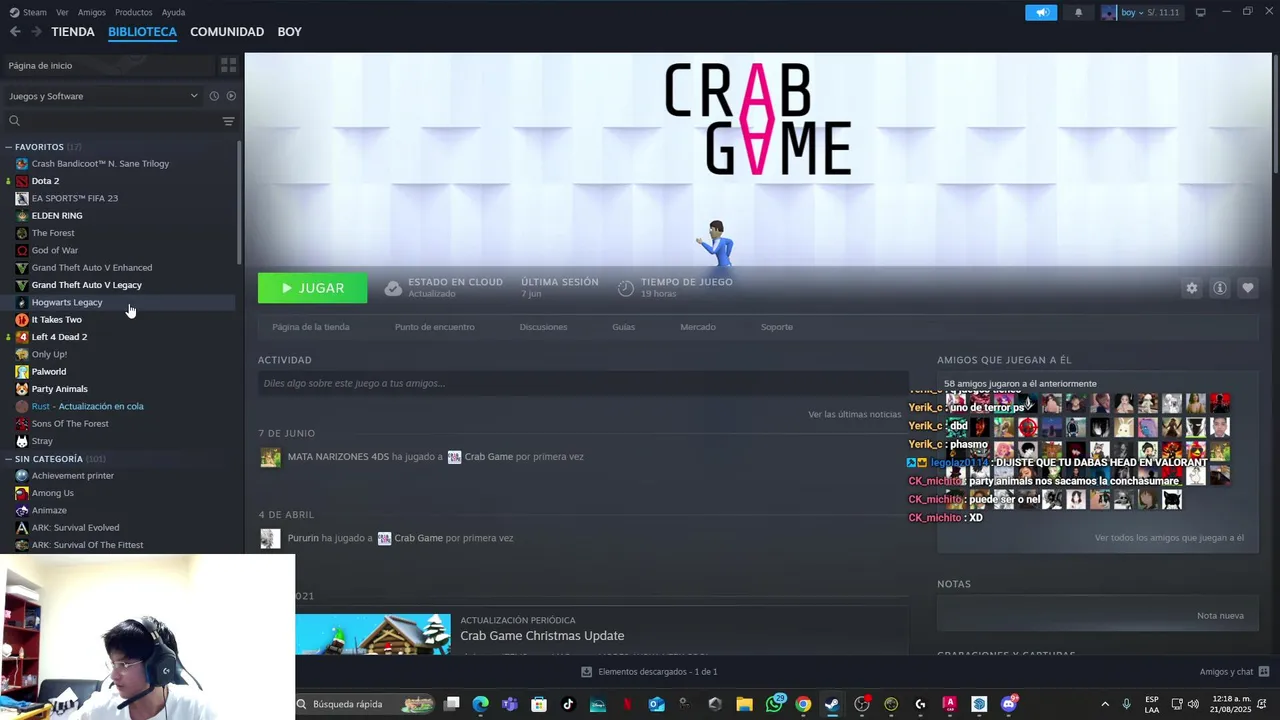
Task: Select Rust with queued update
Action: coord(87,406)
